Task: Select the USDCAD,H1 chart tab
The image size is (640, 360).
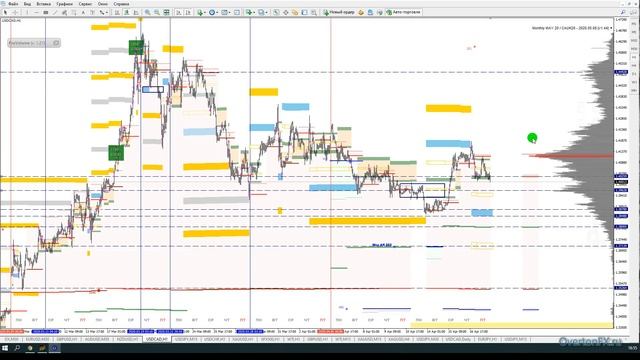Action: [x=157, y=339]
